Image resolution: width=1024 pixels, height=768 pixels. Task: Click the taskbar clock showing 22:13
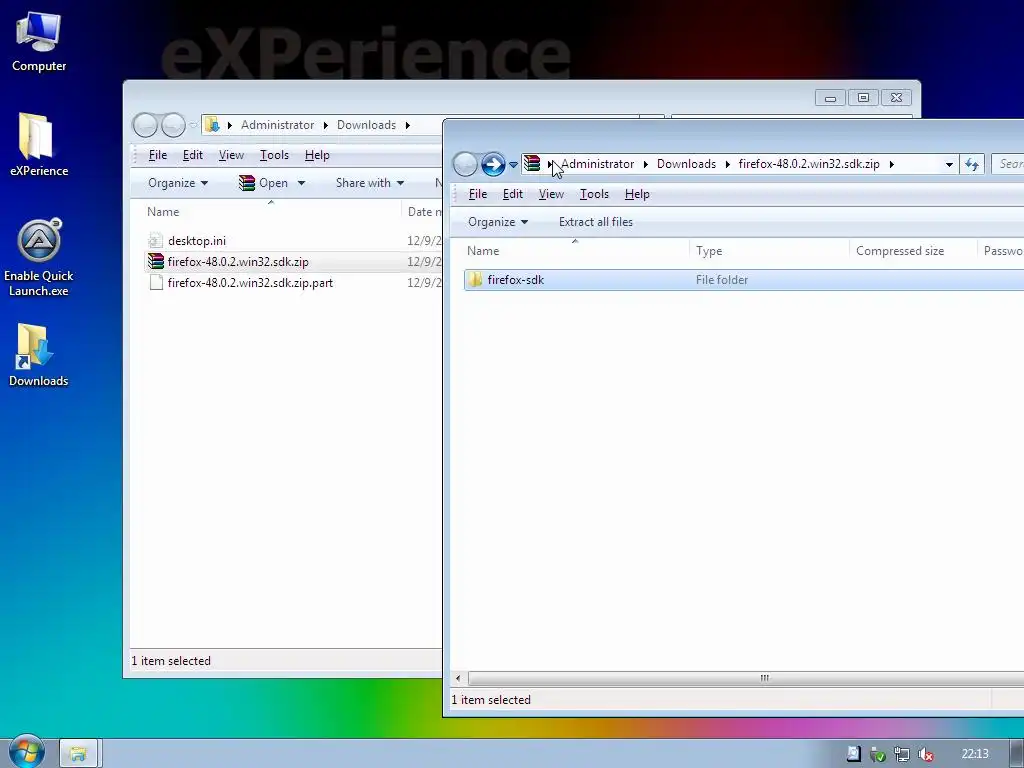(x=974, y=754)
